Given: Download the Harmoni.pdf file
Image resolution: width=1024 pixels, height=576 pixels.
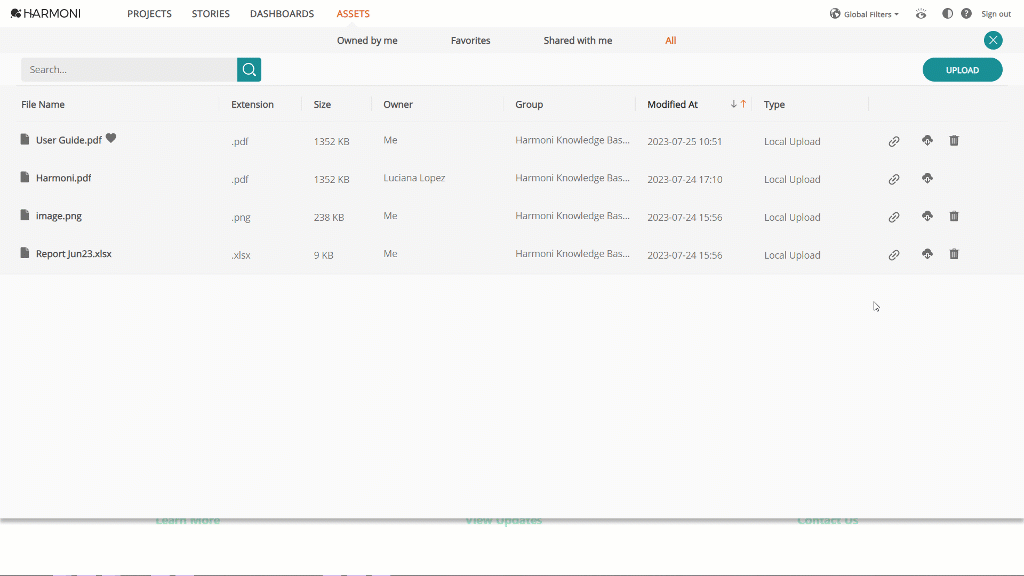Looking at the screenshot, I should pyautogui.click(x=927, y=178).
